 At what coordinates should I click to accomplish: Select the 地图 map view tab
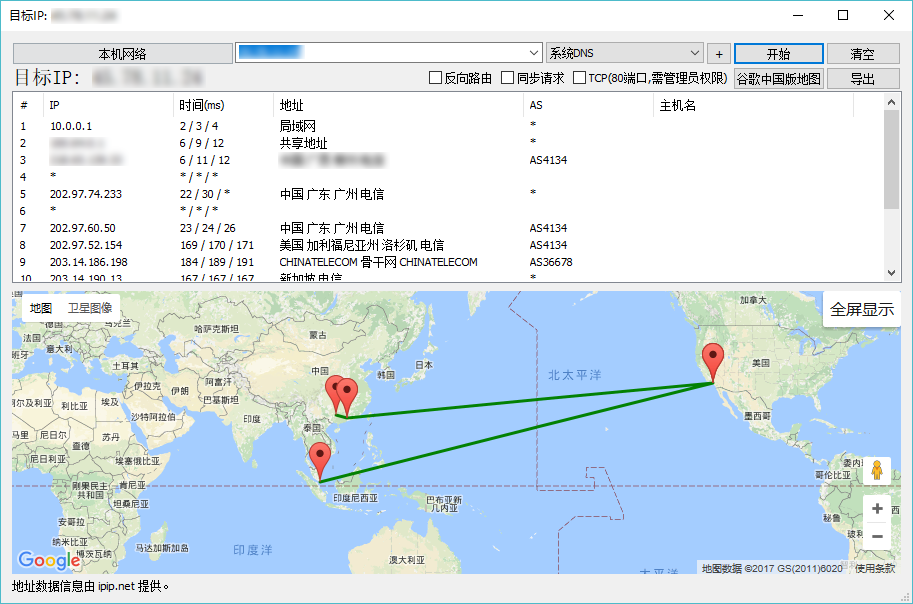pos(41,308)
